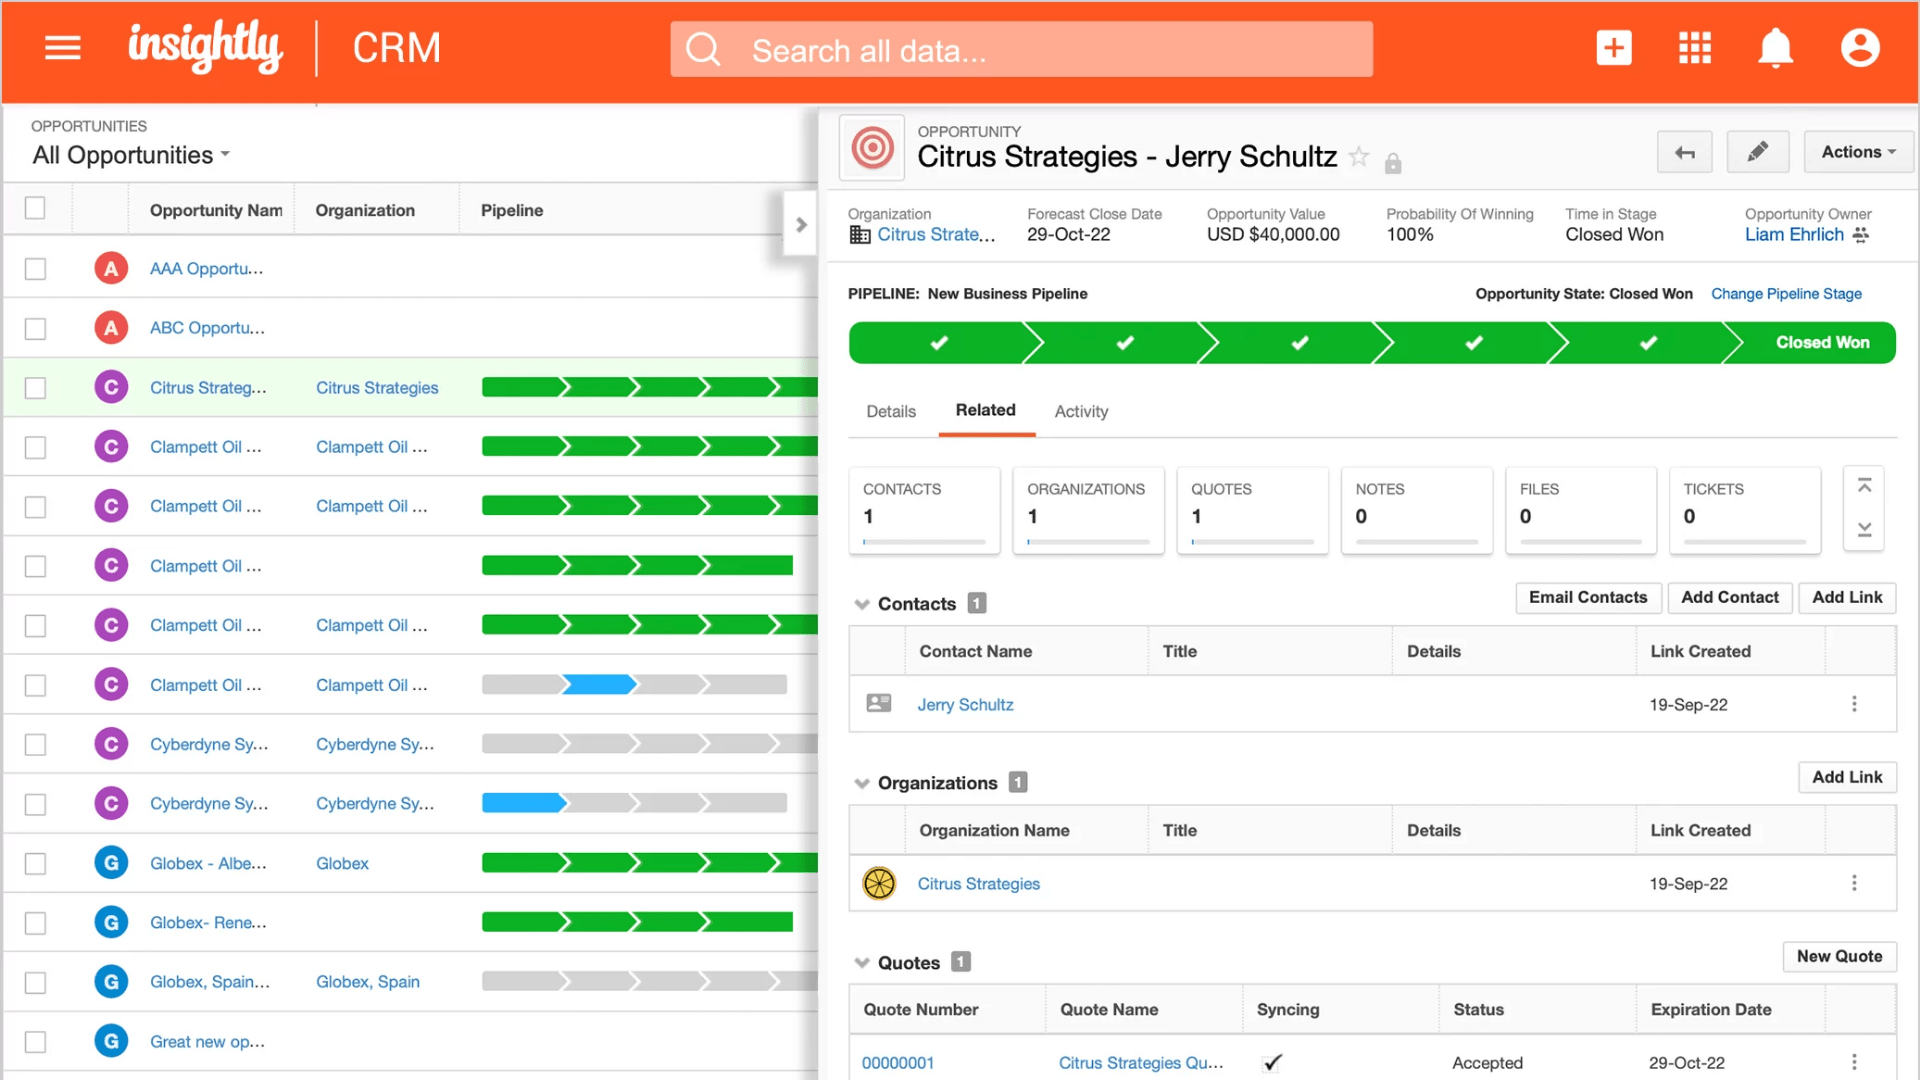Viewport: 1920px width, 1080px height.
Task: Open the NOTES related card
Action: (1417, 510)
